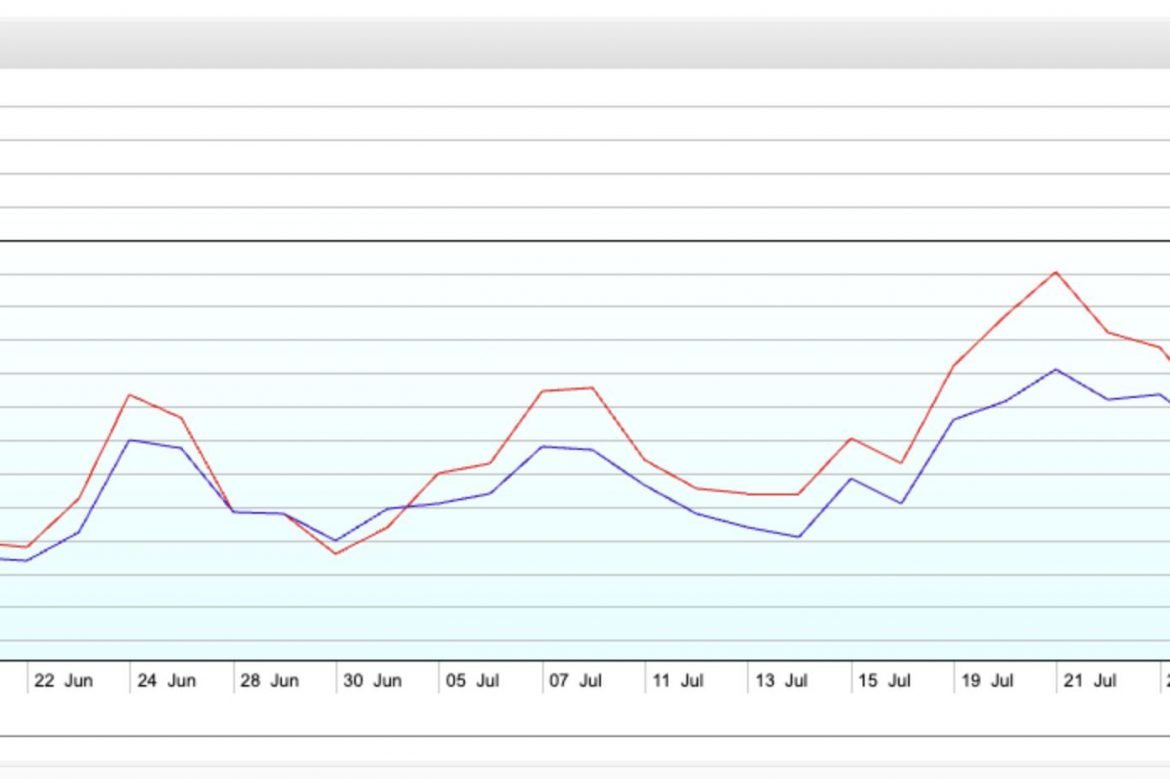Click the 11 Jul date label
Image resolution: width=1170 pixels, height=779 pixels.
(678, 681)
